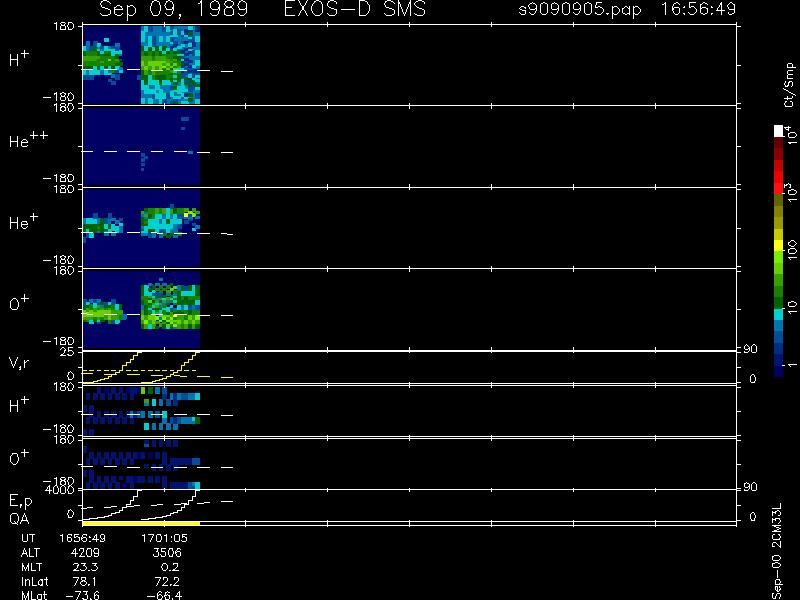
Task: Click the "4000" tick on the E,p axis
Action: 60,490
